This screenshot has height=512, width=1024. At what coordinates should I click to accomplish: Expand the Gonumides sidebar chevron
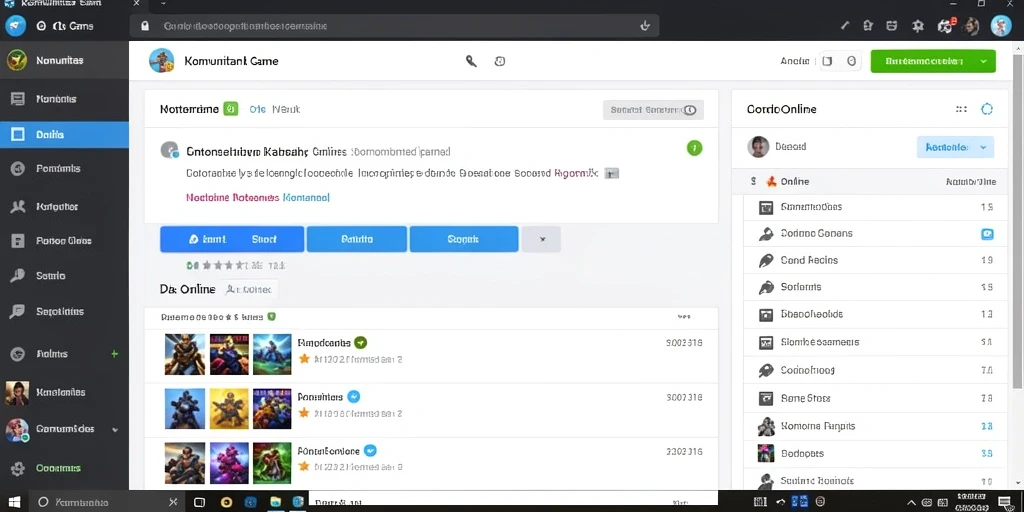tap(116, 430)
